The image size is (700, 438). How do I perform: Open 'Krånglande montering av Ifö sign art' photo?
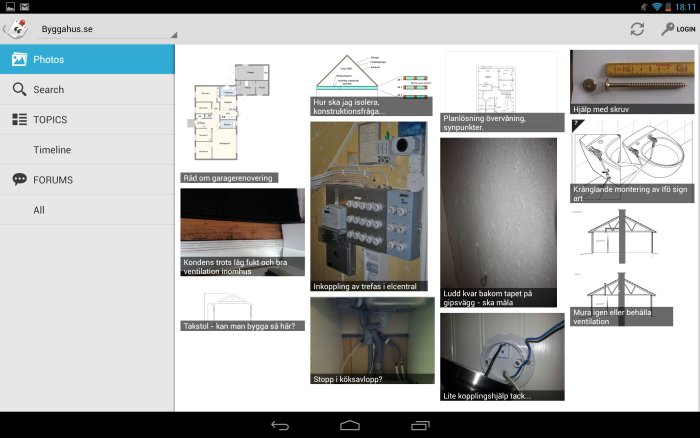[x=632, y=161]
